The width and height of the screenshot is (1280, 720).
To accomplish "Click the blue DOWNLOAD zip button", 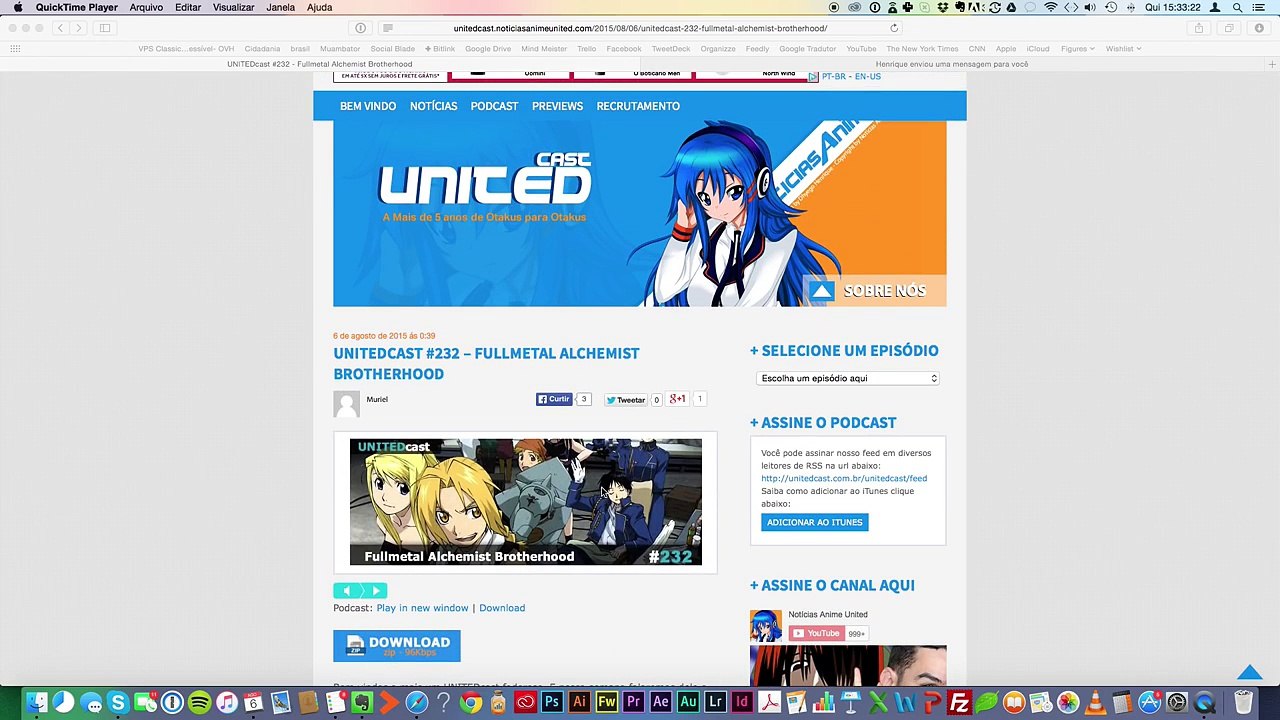I will pos(397,646).
